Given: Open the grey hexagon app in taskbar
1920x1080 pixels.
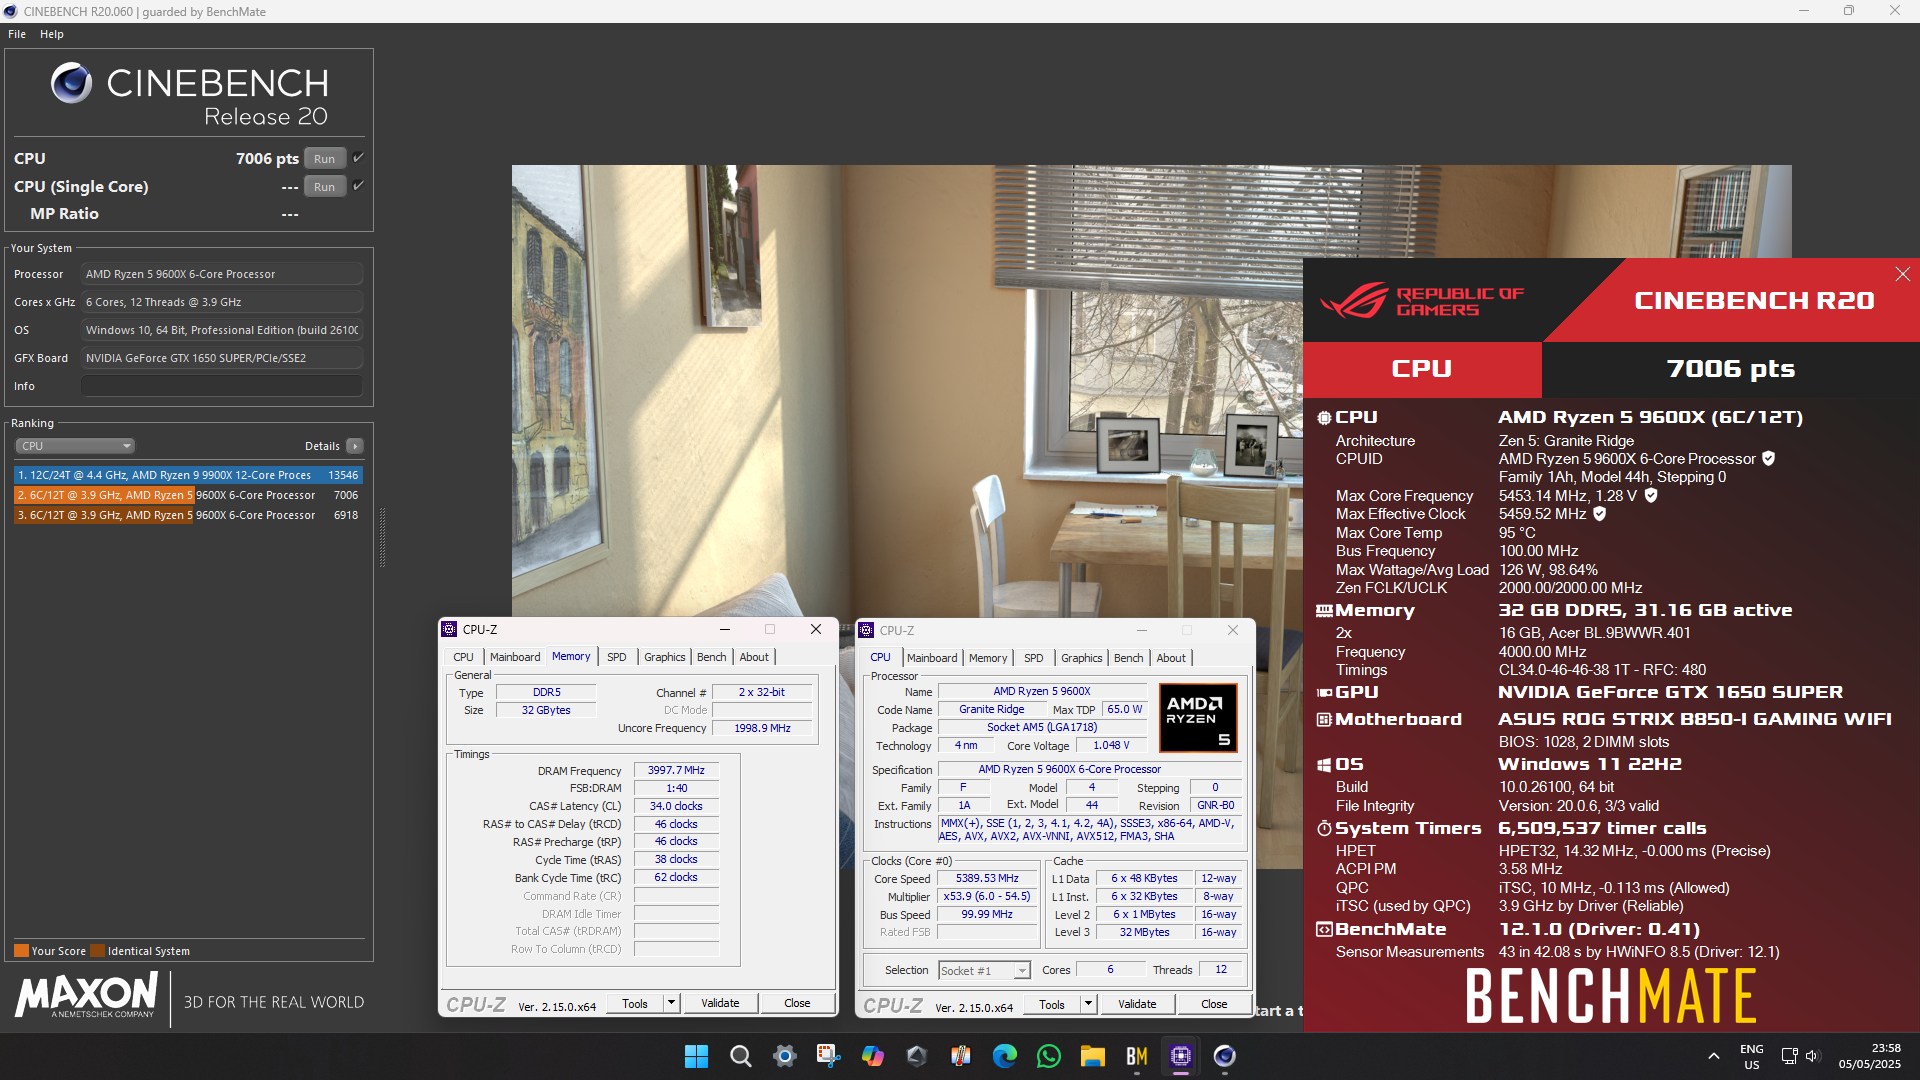Looking at the screenshot, I should tap(916, 1056).
